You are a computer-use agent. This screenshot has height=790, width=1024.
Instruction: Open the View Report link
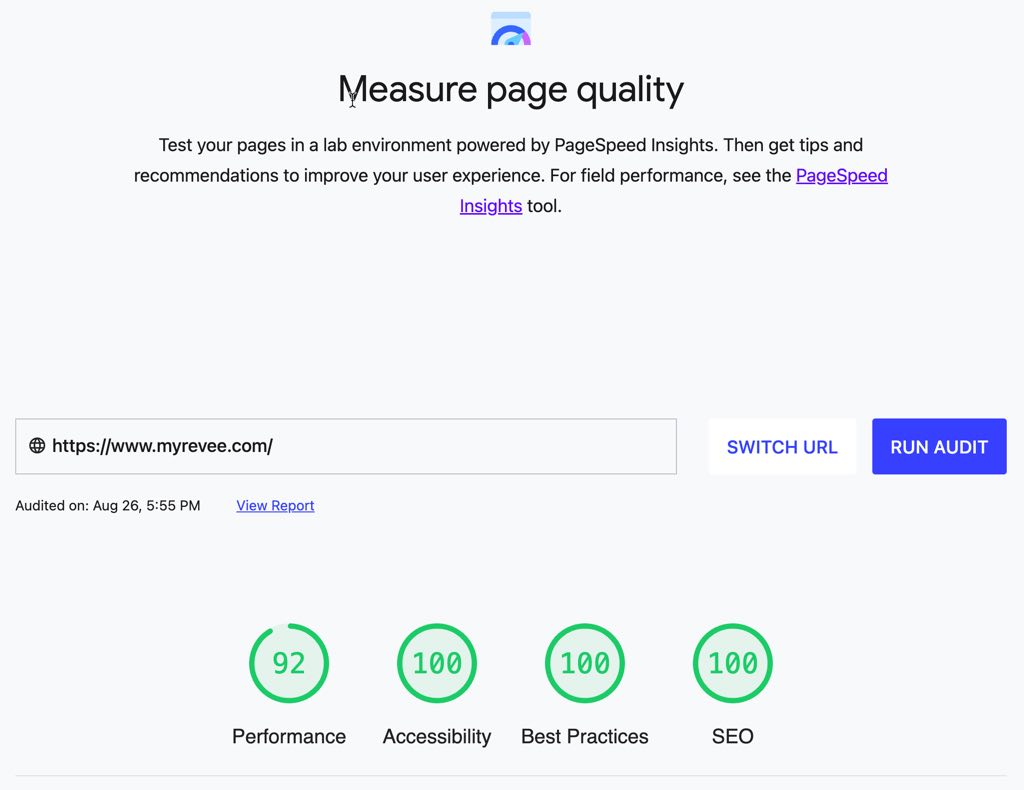click(275, 505)
